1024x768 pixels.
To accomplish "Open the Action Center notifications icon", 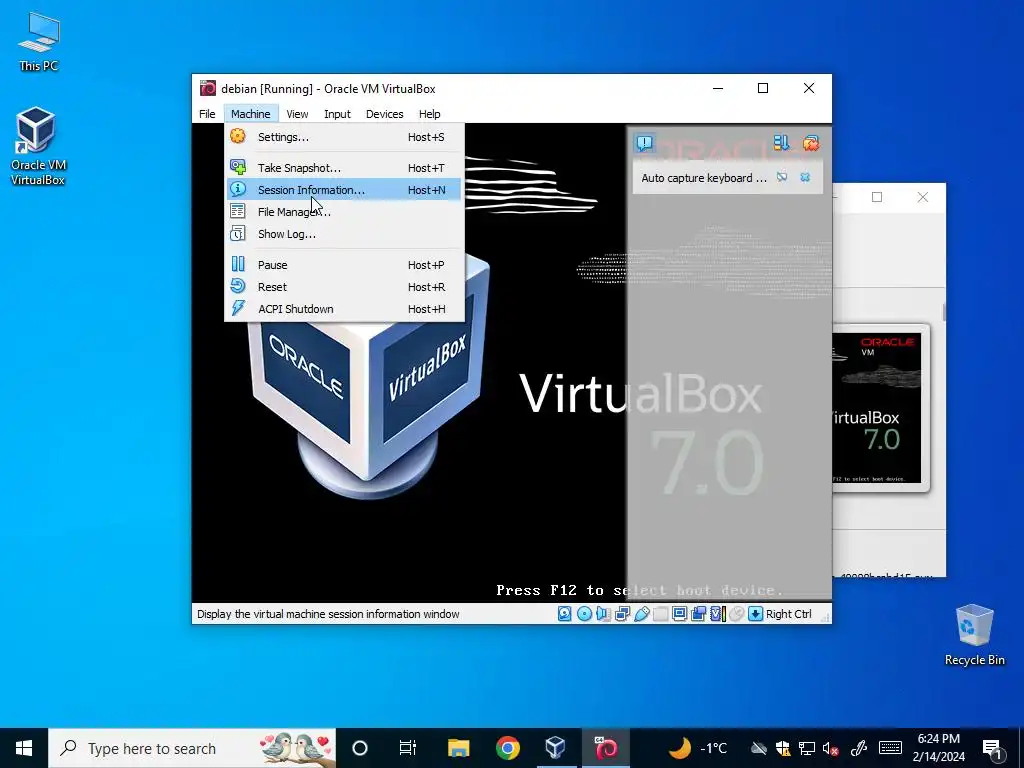I will pyautogui.click(x=993, y=748).
